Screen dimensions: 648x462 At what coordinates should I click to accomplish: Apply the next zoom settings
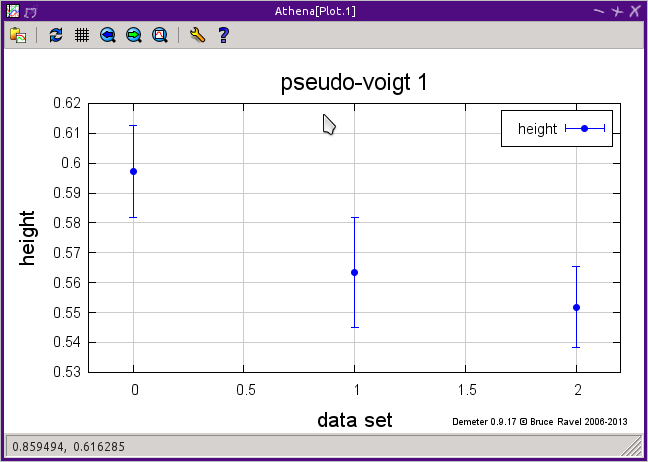133,35
